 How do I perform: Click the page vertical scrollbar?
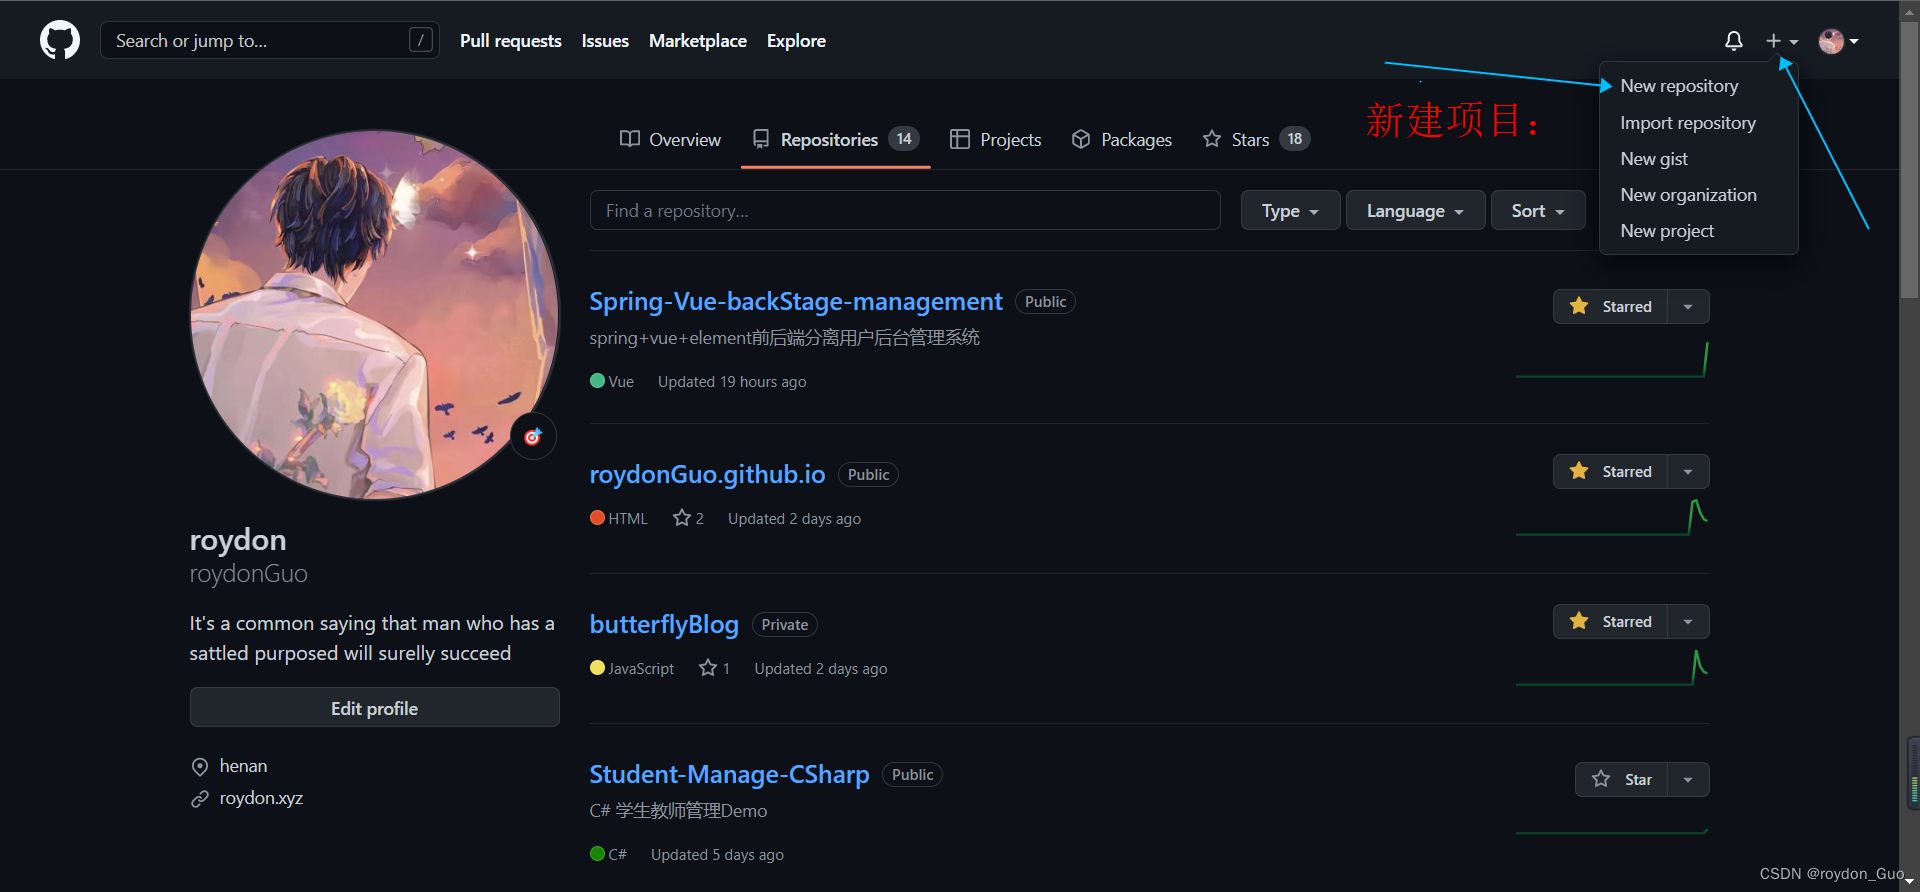[1910, 160]
